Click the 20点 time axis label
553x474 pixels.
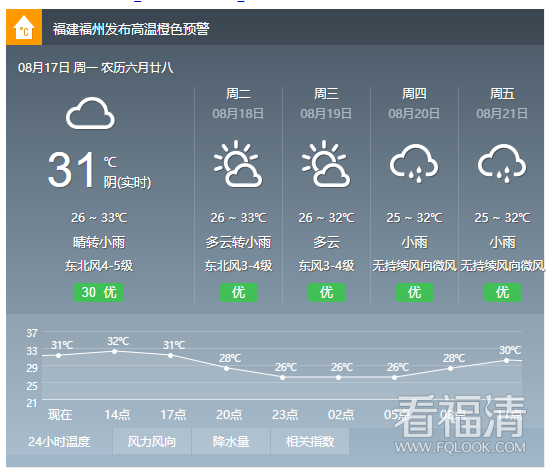[229, 414]
